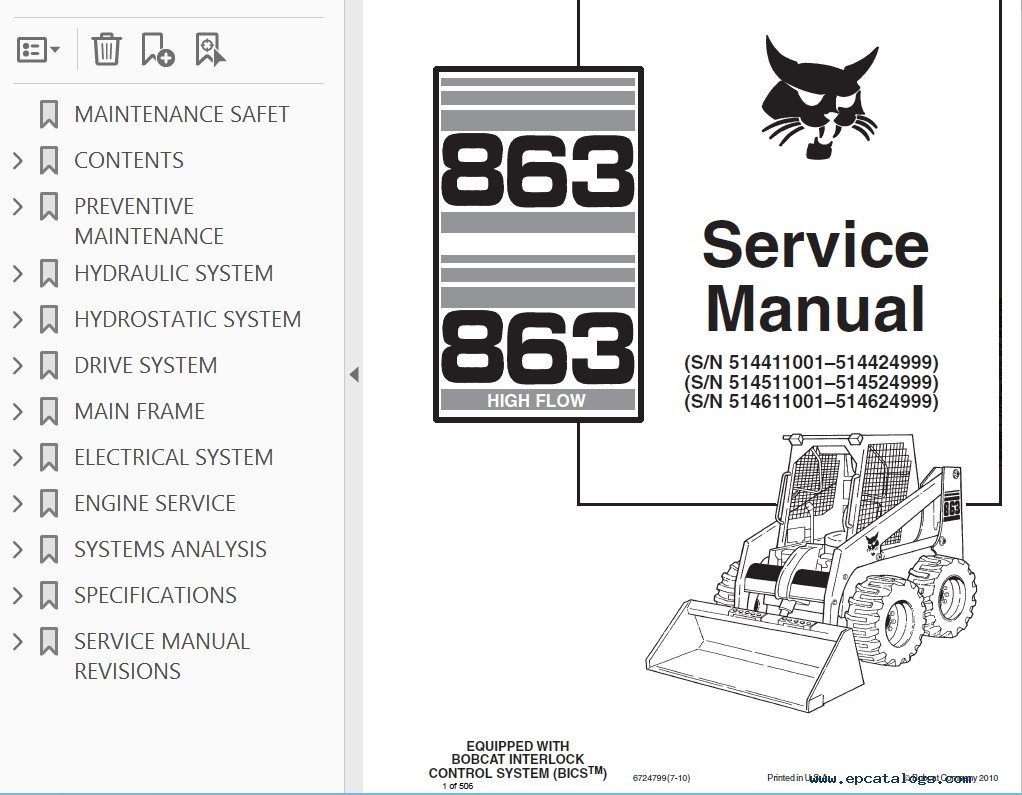This screenshot has height=795, width=1022.
Task: Expand the MAIN FRAME bookmark
Action: point(18,412)
